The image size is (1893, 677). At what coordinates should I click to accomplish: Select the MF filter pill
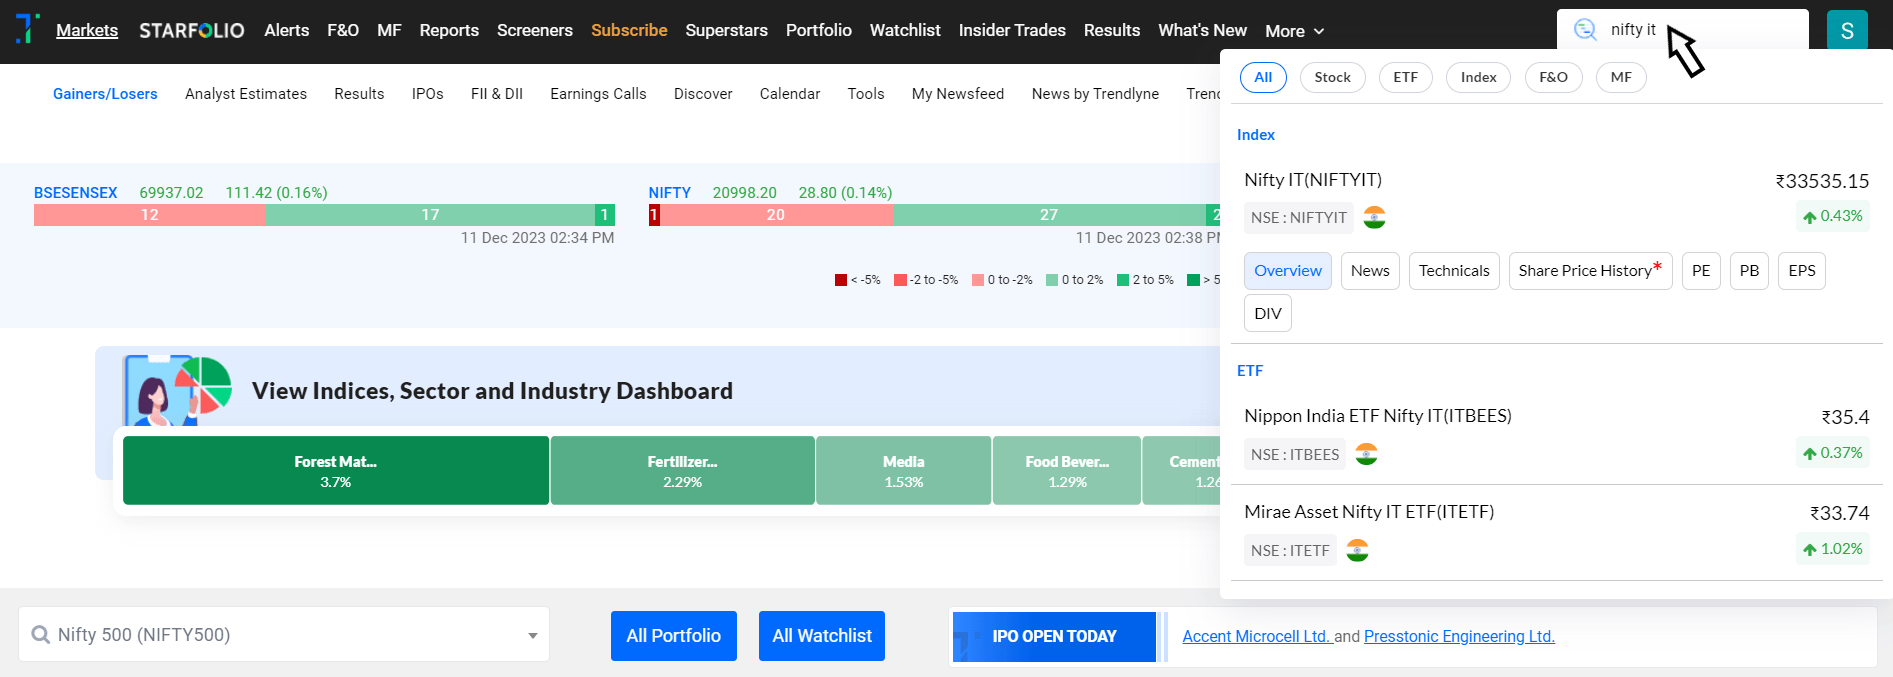tap(1621, 77)
